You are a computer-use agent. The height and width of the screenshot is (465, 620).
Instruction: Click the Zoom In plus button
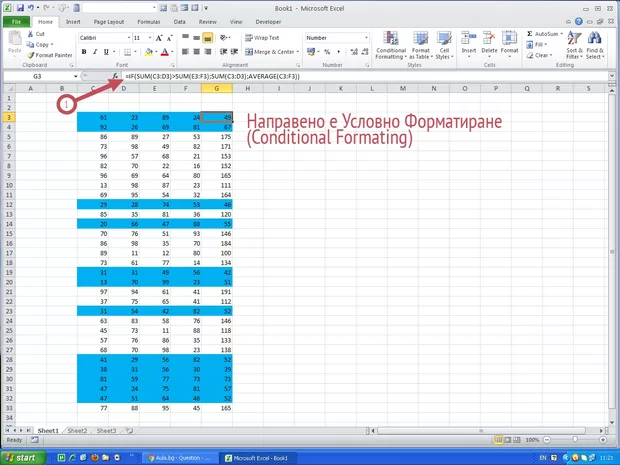click(603, 440)
